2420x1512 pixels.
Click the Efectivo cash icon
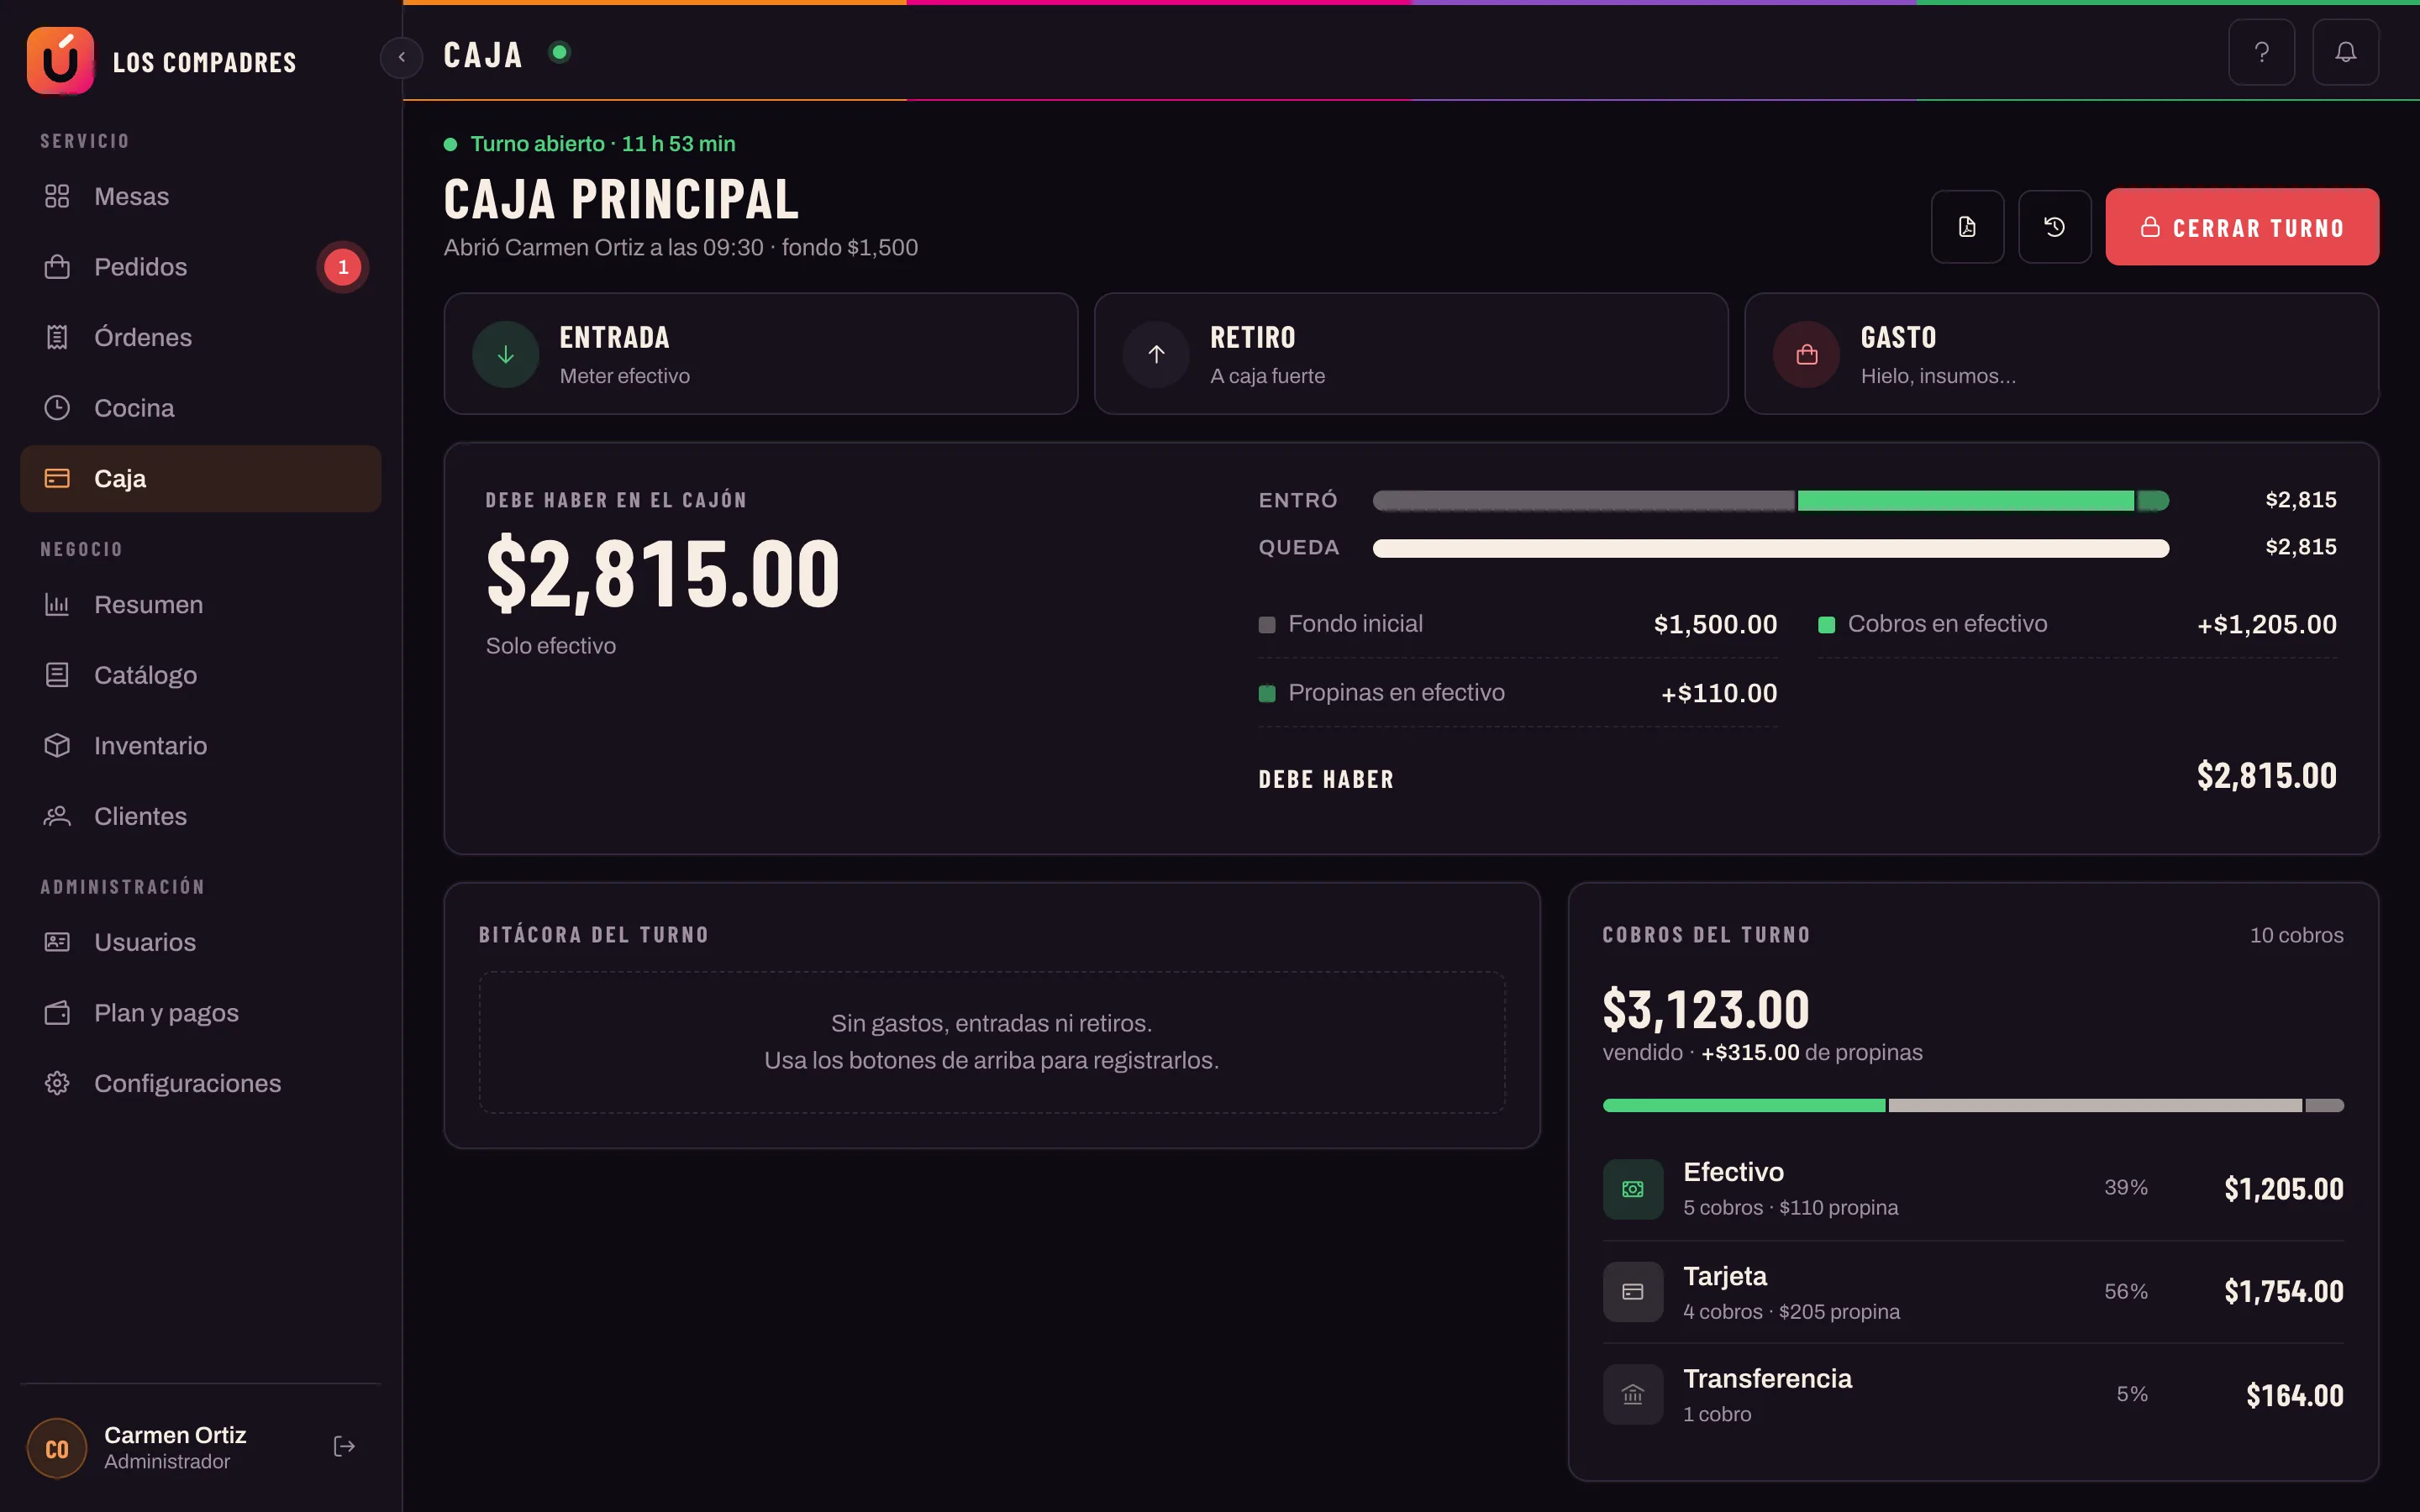click(x=1633, y=1189)
